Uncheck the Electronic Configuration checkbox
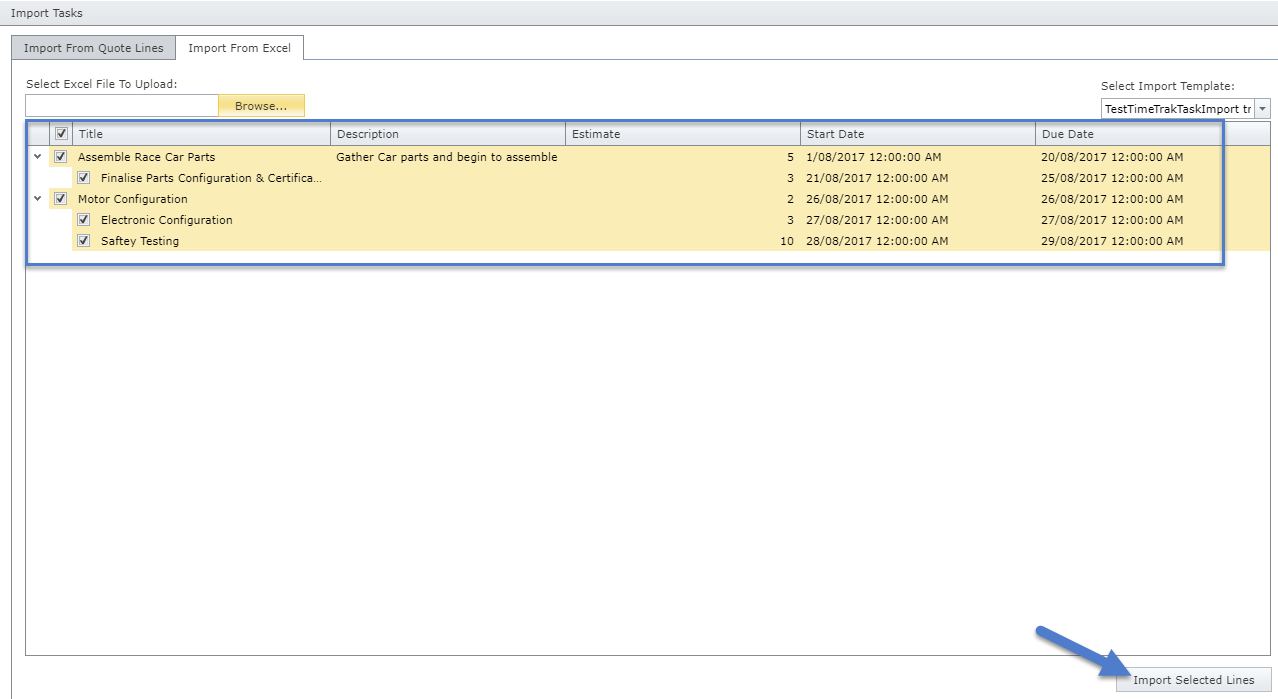 pos(84,220)
